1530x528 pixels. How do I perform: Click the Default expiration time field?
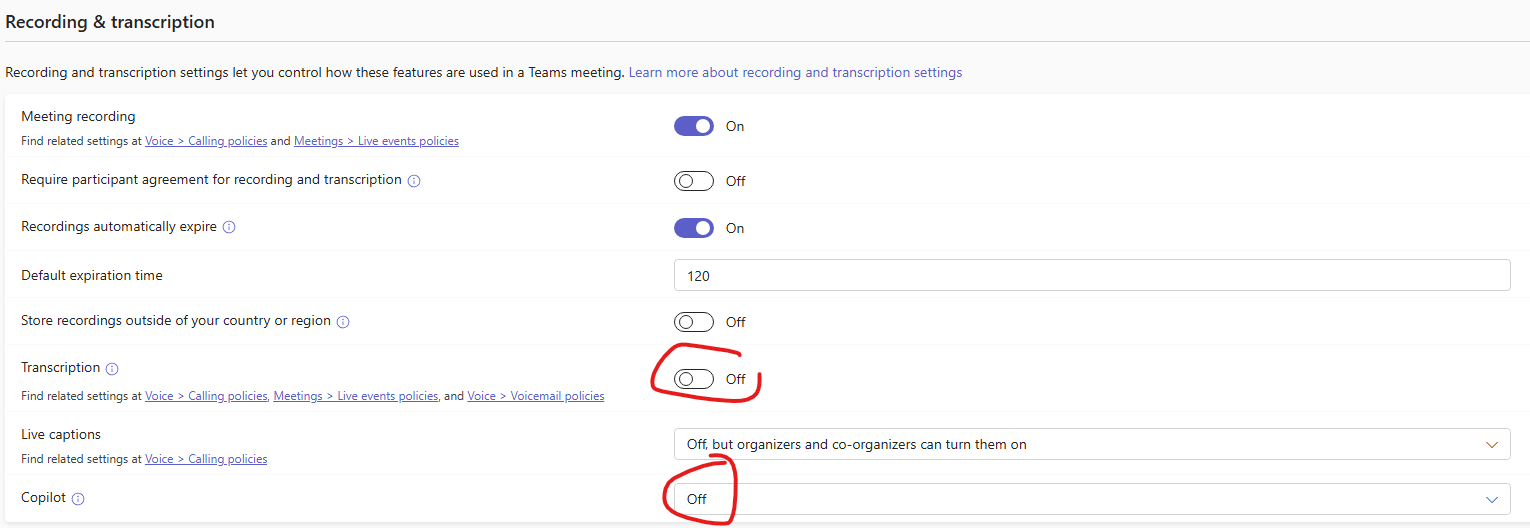click(x=1092, y=275)
